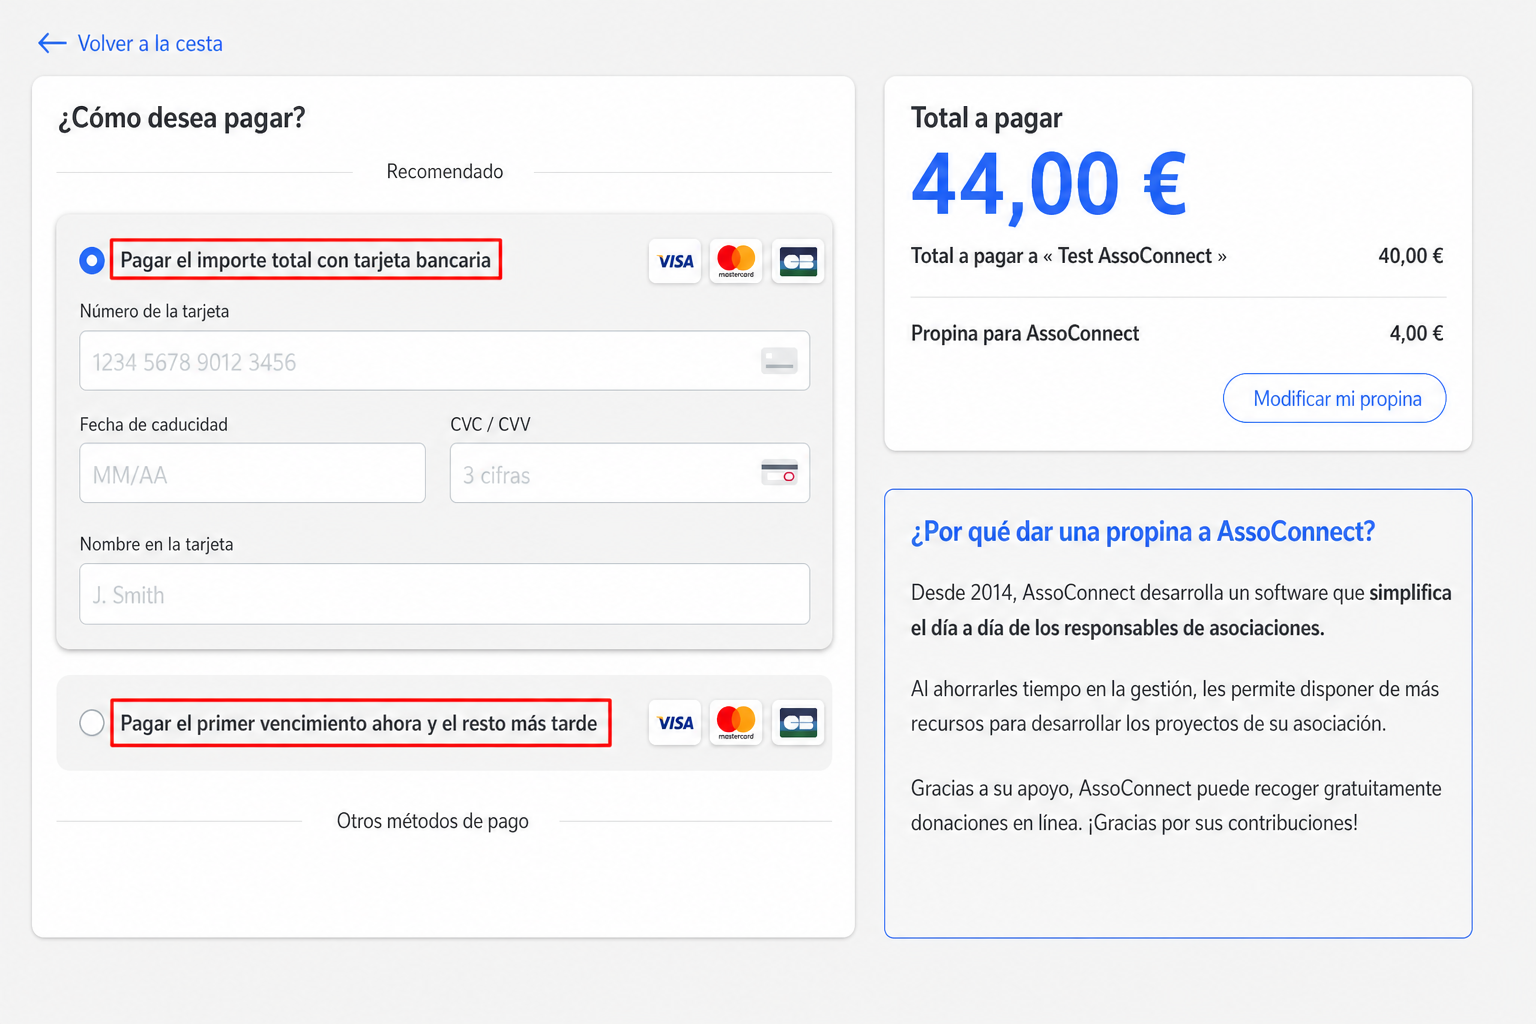Click the Visa logo in the installment payment option
Screen dimensions: 1536x1024
(675, 723)
